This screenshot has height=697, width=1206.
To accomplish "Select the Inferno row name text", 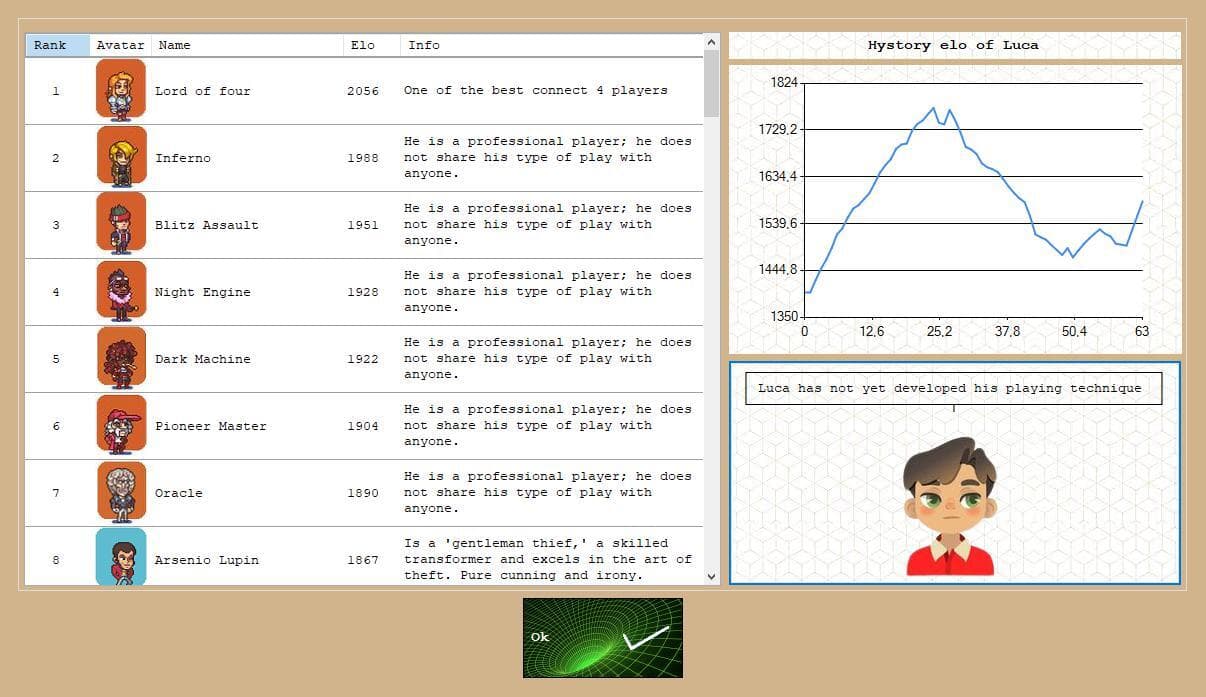I will [183, 158].
